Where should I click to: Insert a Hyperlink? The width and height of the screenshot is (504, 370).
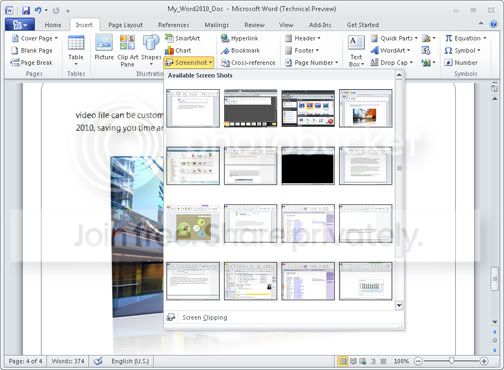239,38
